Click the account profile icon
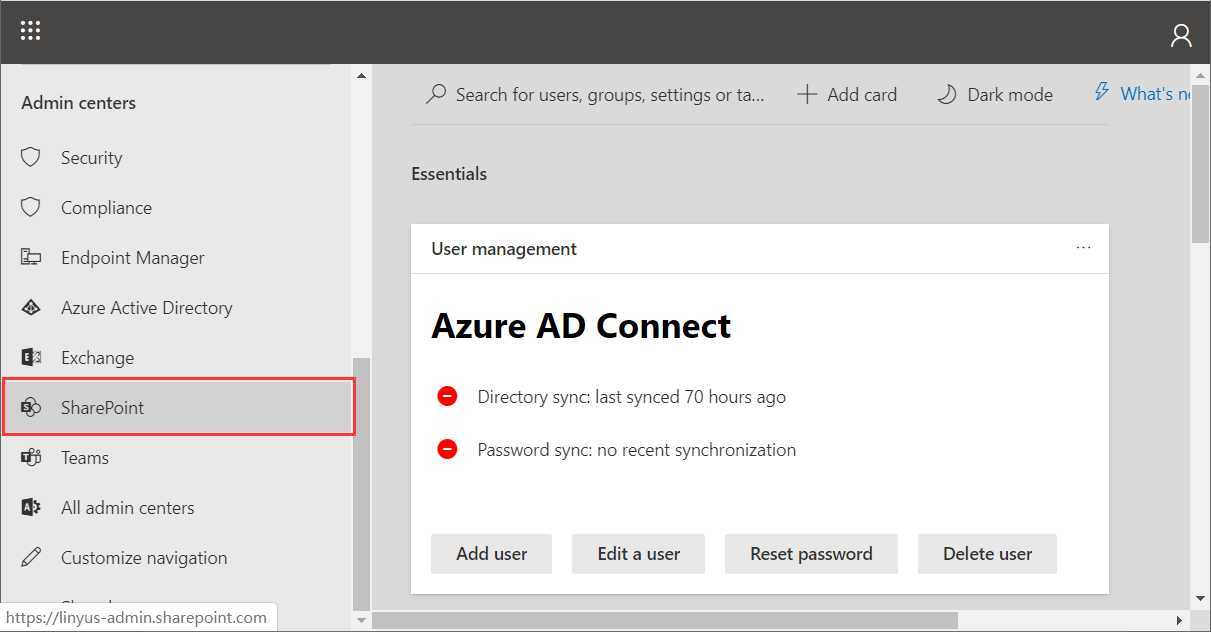 tap(1181, 36)
